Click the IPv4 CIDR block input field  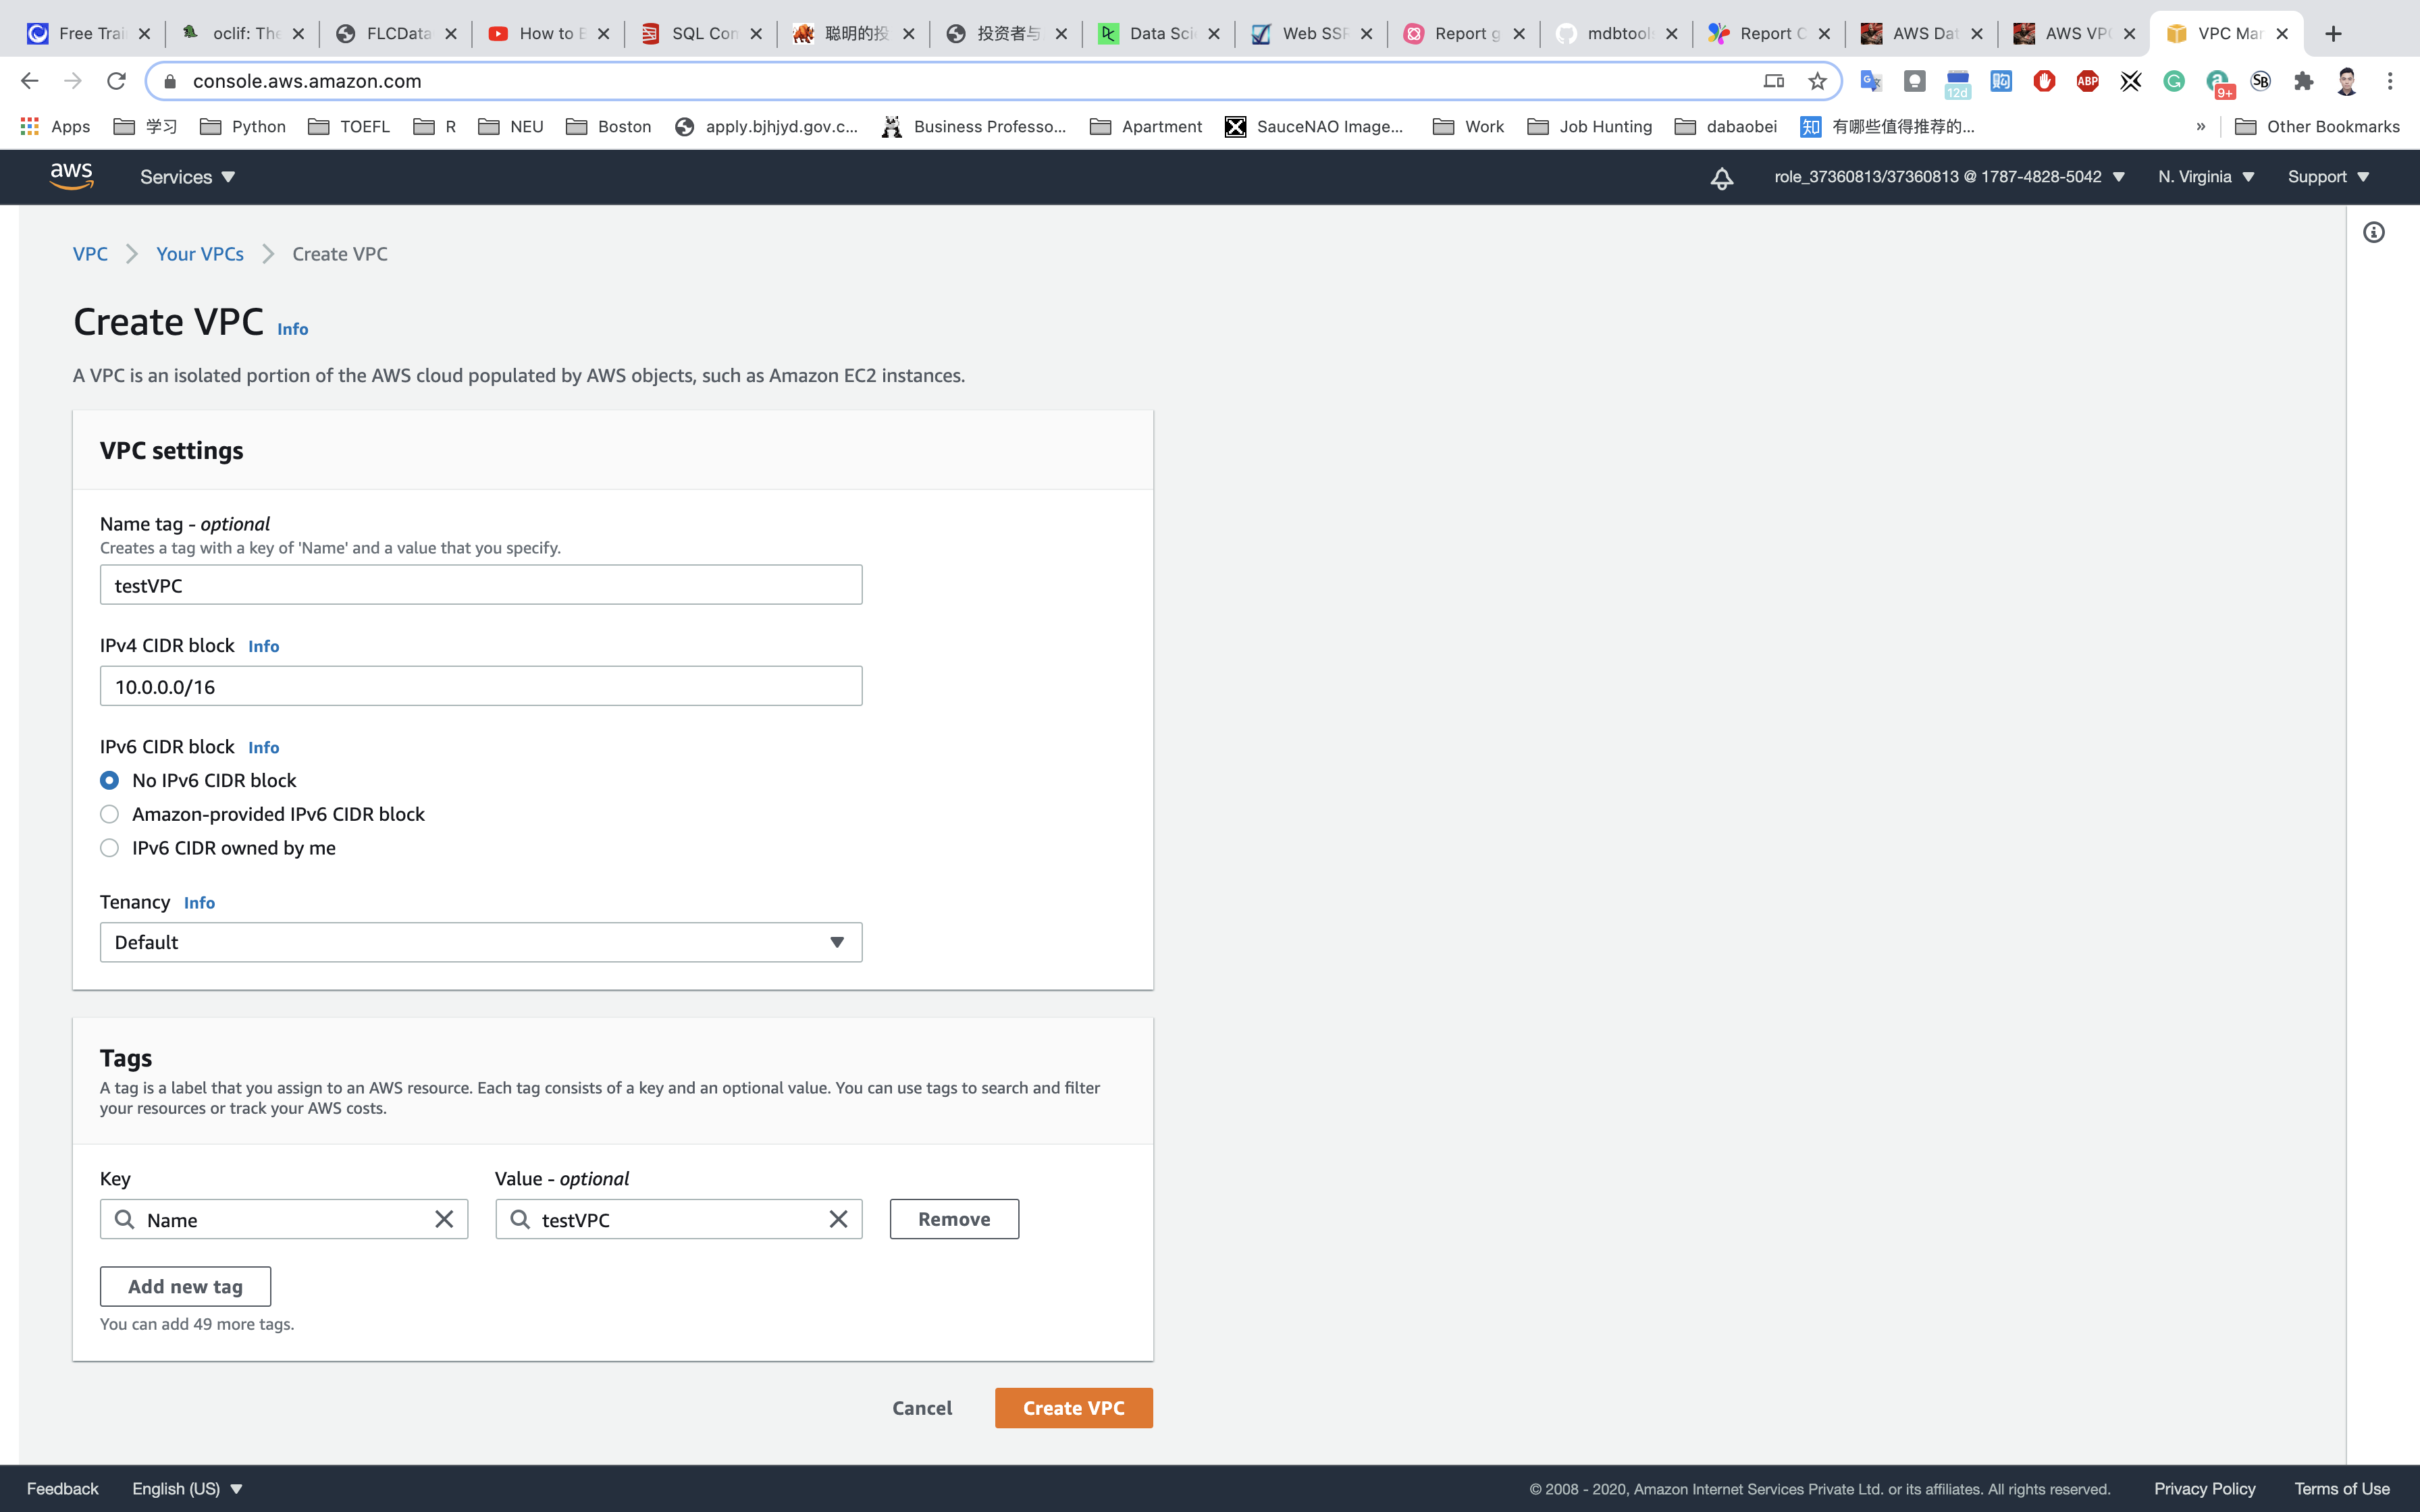[x=480, y=686]
